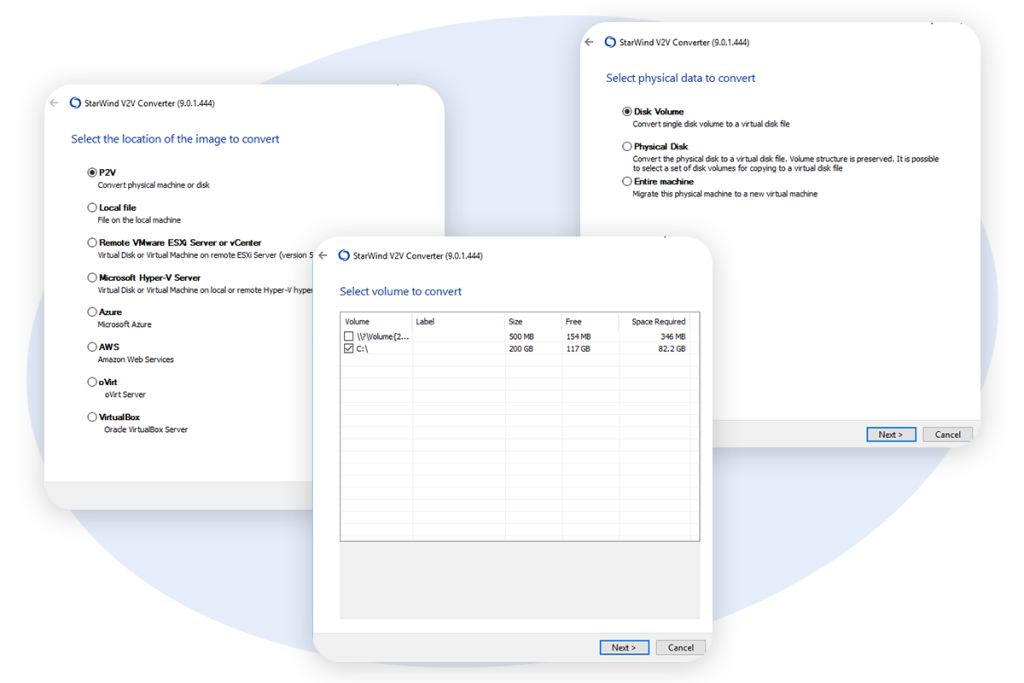This screenshot has width=1024, height=683.
Task: Check the \\?\Volume{2... checkbox
Action: [349, 337]
